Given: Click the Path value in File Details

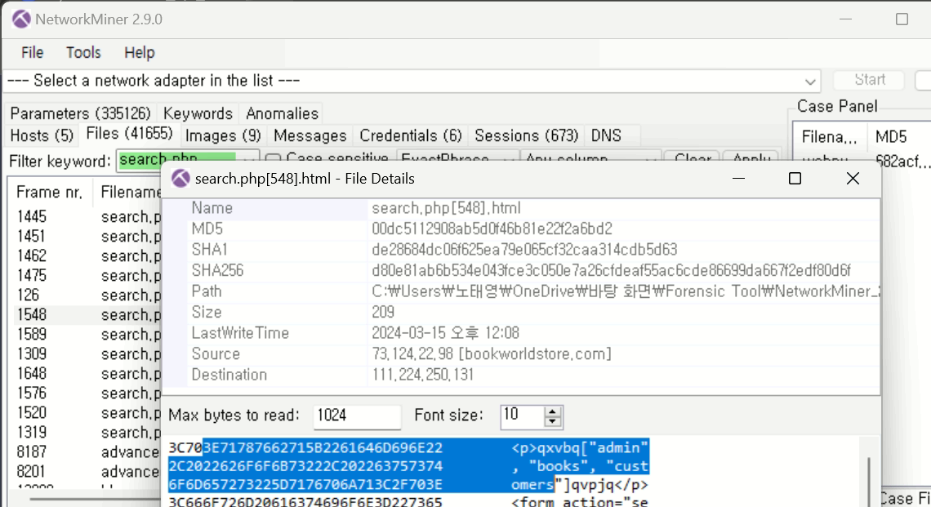Looking at the screenshot, I should [x=625, y=291].
